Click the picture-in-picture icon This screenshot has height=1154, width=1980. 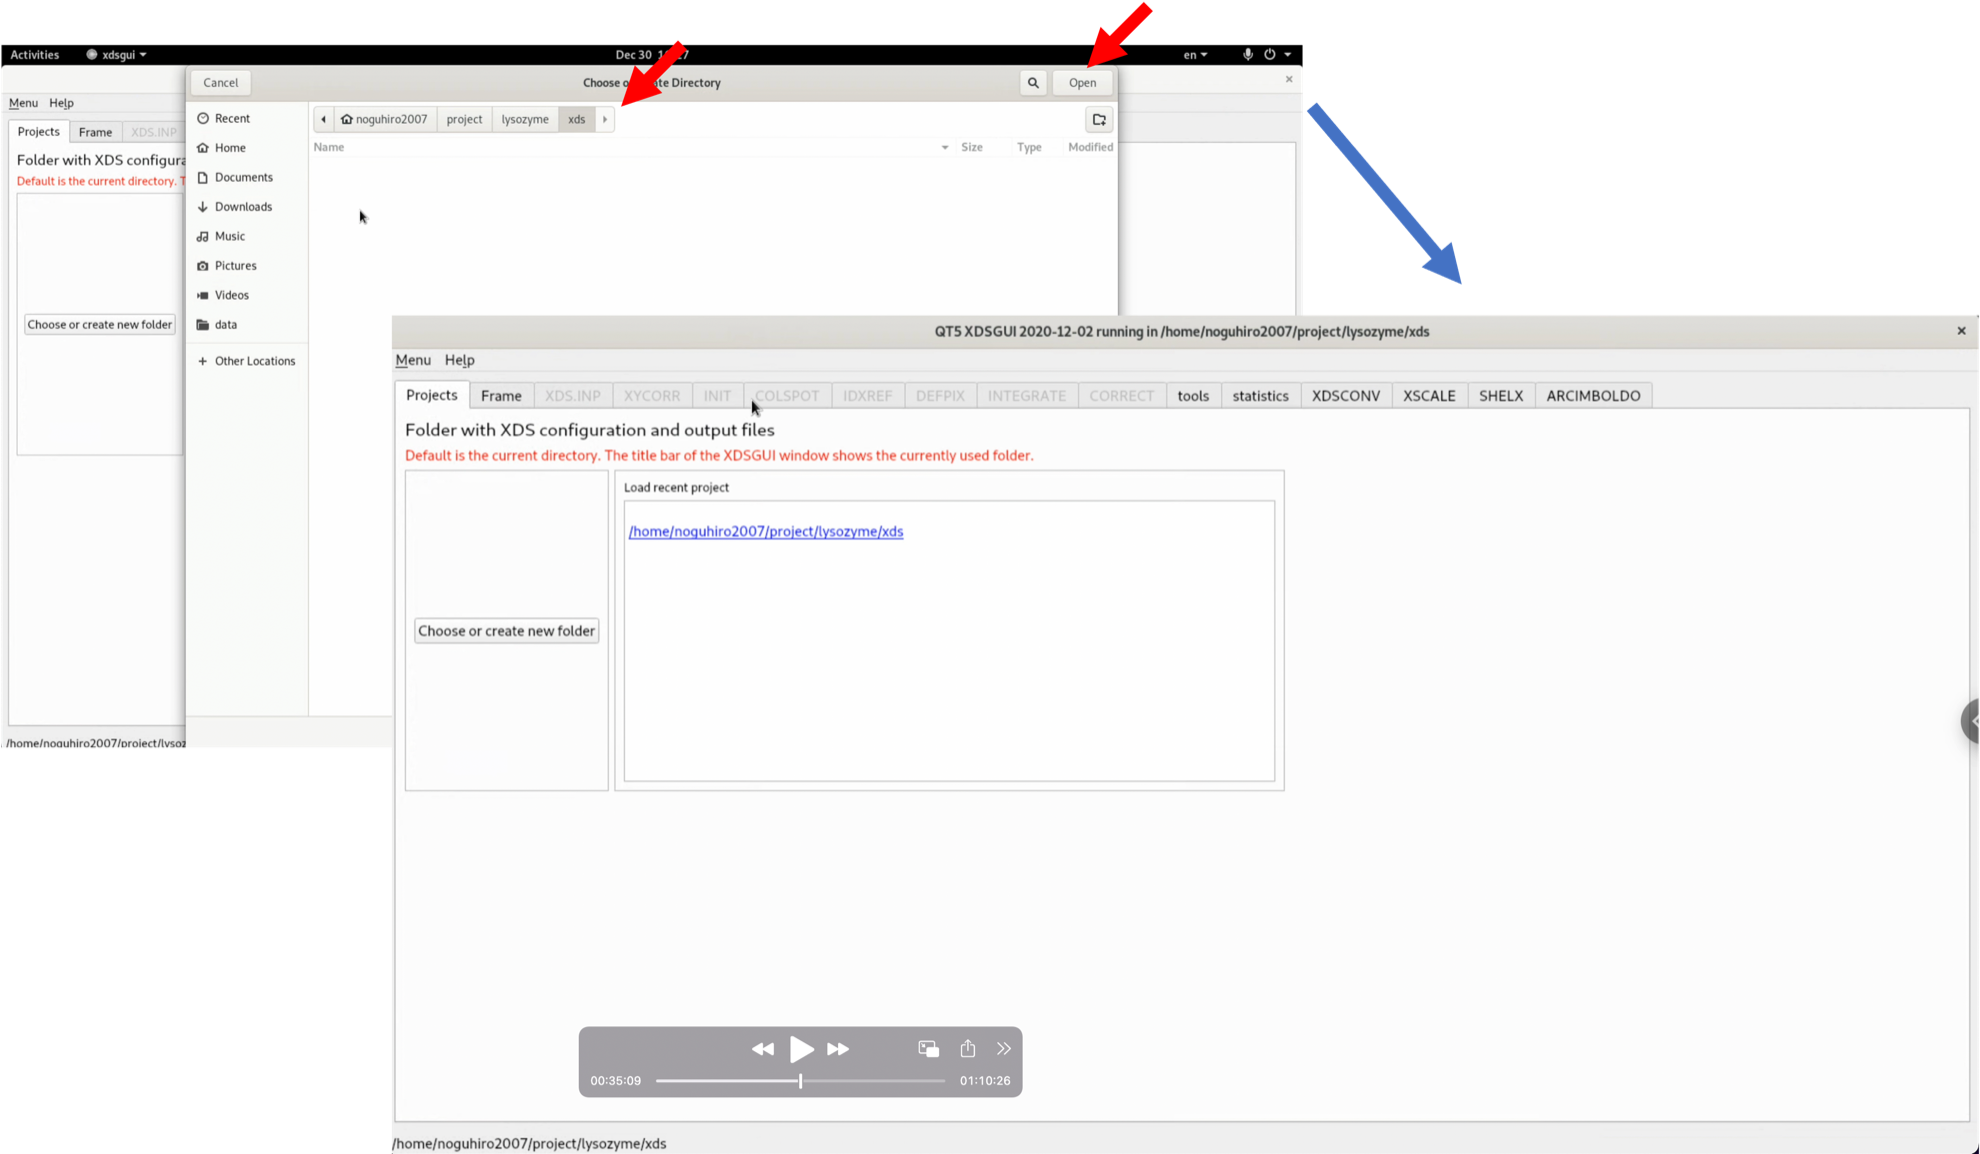[928, 1048]
